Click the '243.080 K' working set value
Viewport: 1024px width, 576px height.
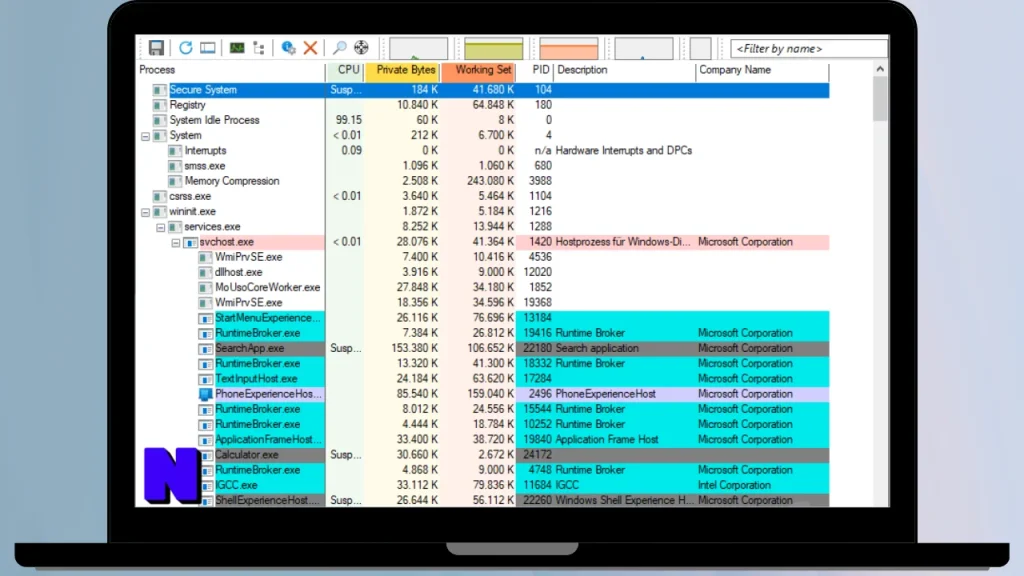[x=490, y=181]
